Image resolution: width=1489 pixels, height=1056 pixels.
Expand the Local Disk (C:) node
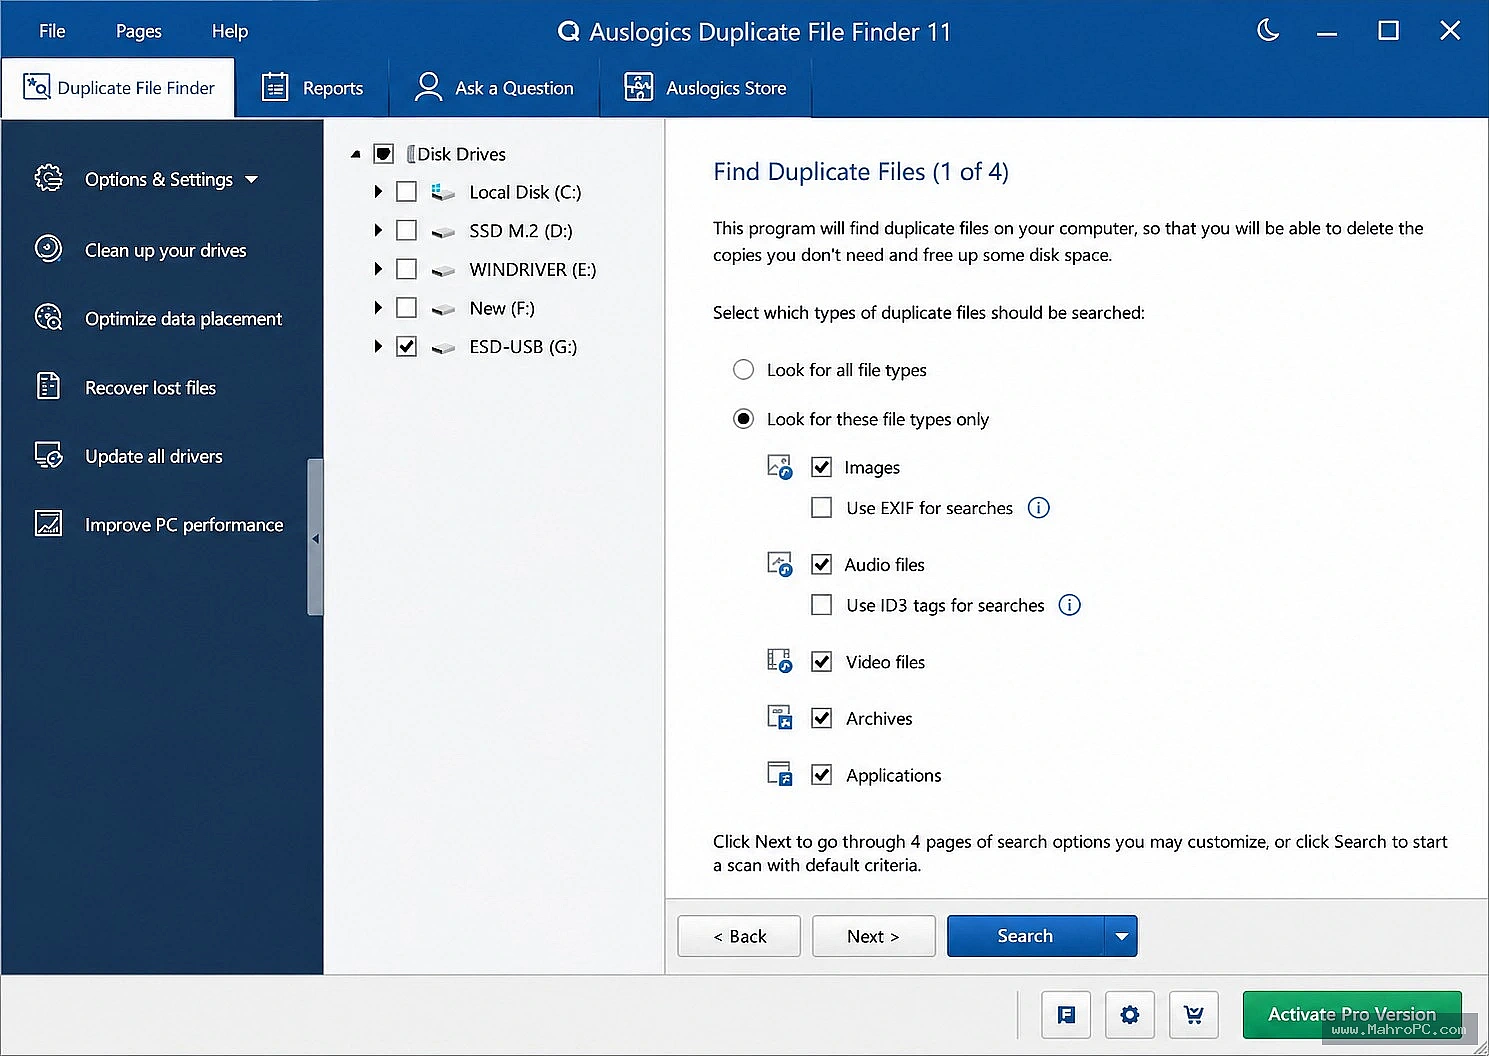(378, 191)
